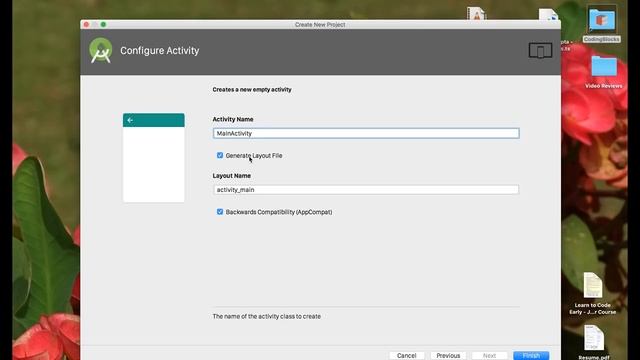Screen dimensions: 640x360
Task: Click the Activity Name label
Action: point(233,119)
